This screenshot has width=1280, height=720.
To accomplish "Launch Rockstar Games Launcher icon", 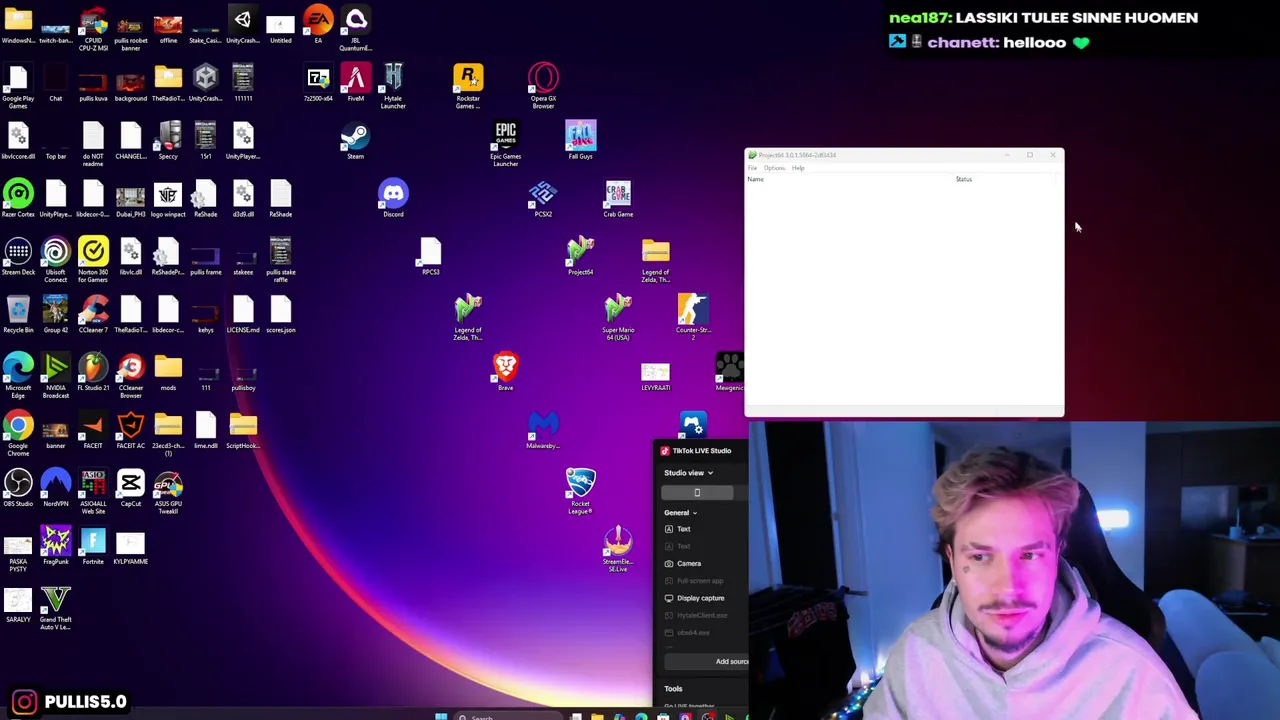I will coord(468,86).
